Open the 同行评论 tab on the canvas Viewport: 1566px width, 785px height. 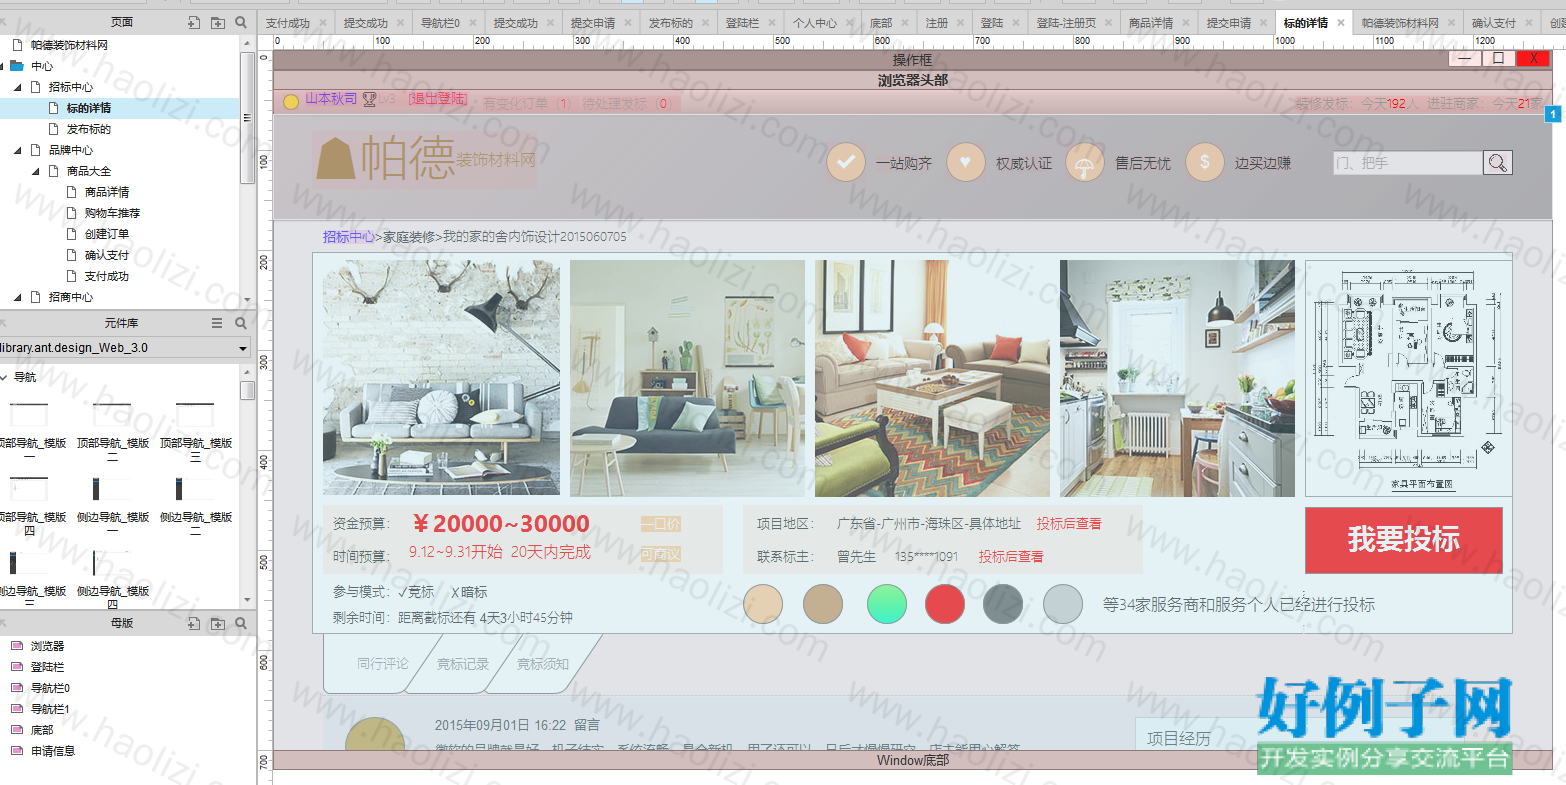(383, 663)
